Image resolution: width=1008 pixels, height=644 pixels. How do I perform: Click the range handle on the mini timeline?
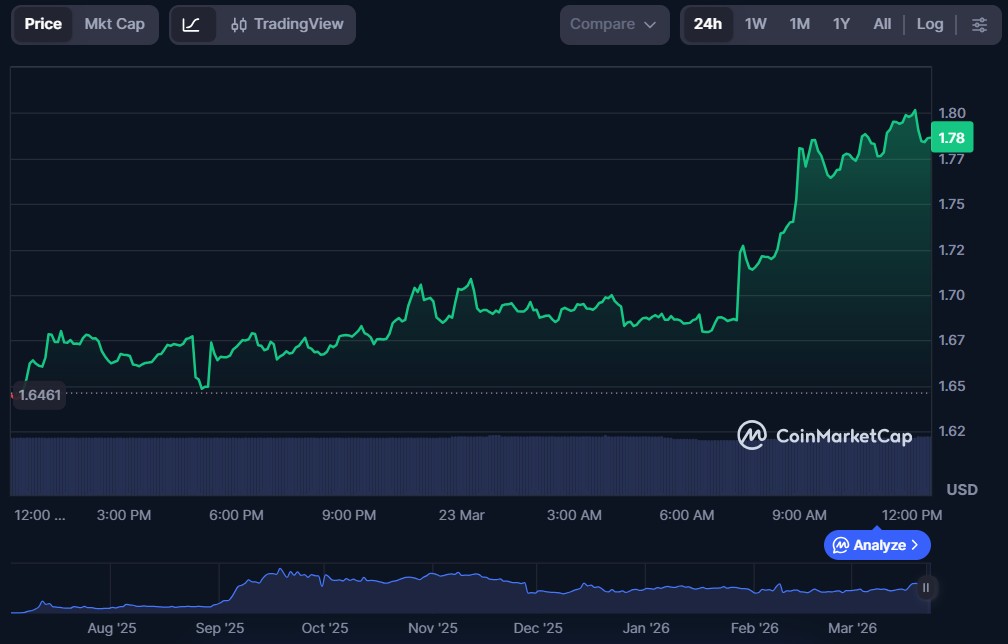point(926,588)
